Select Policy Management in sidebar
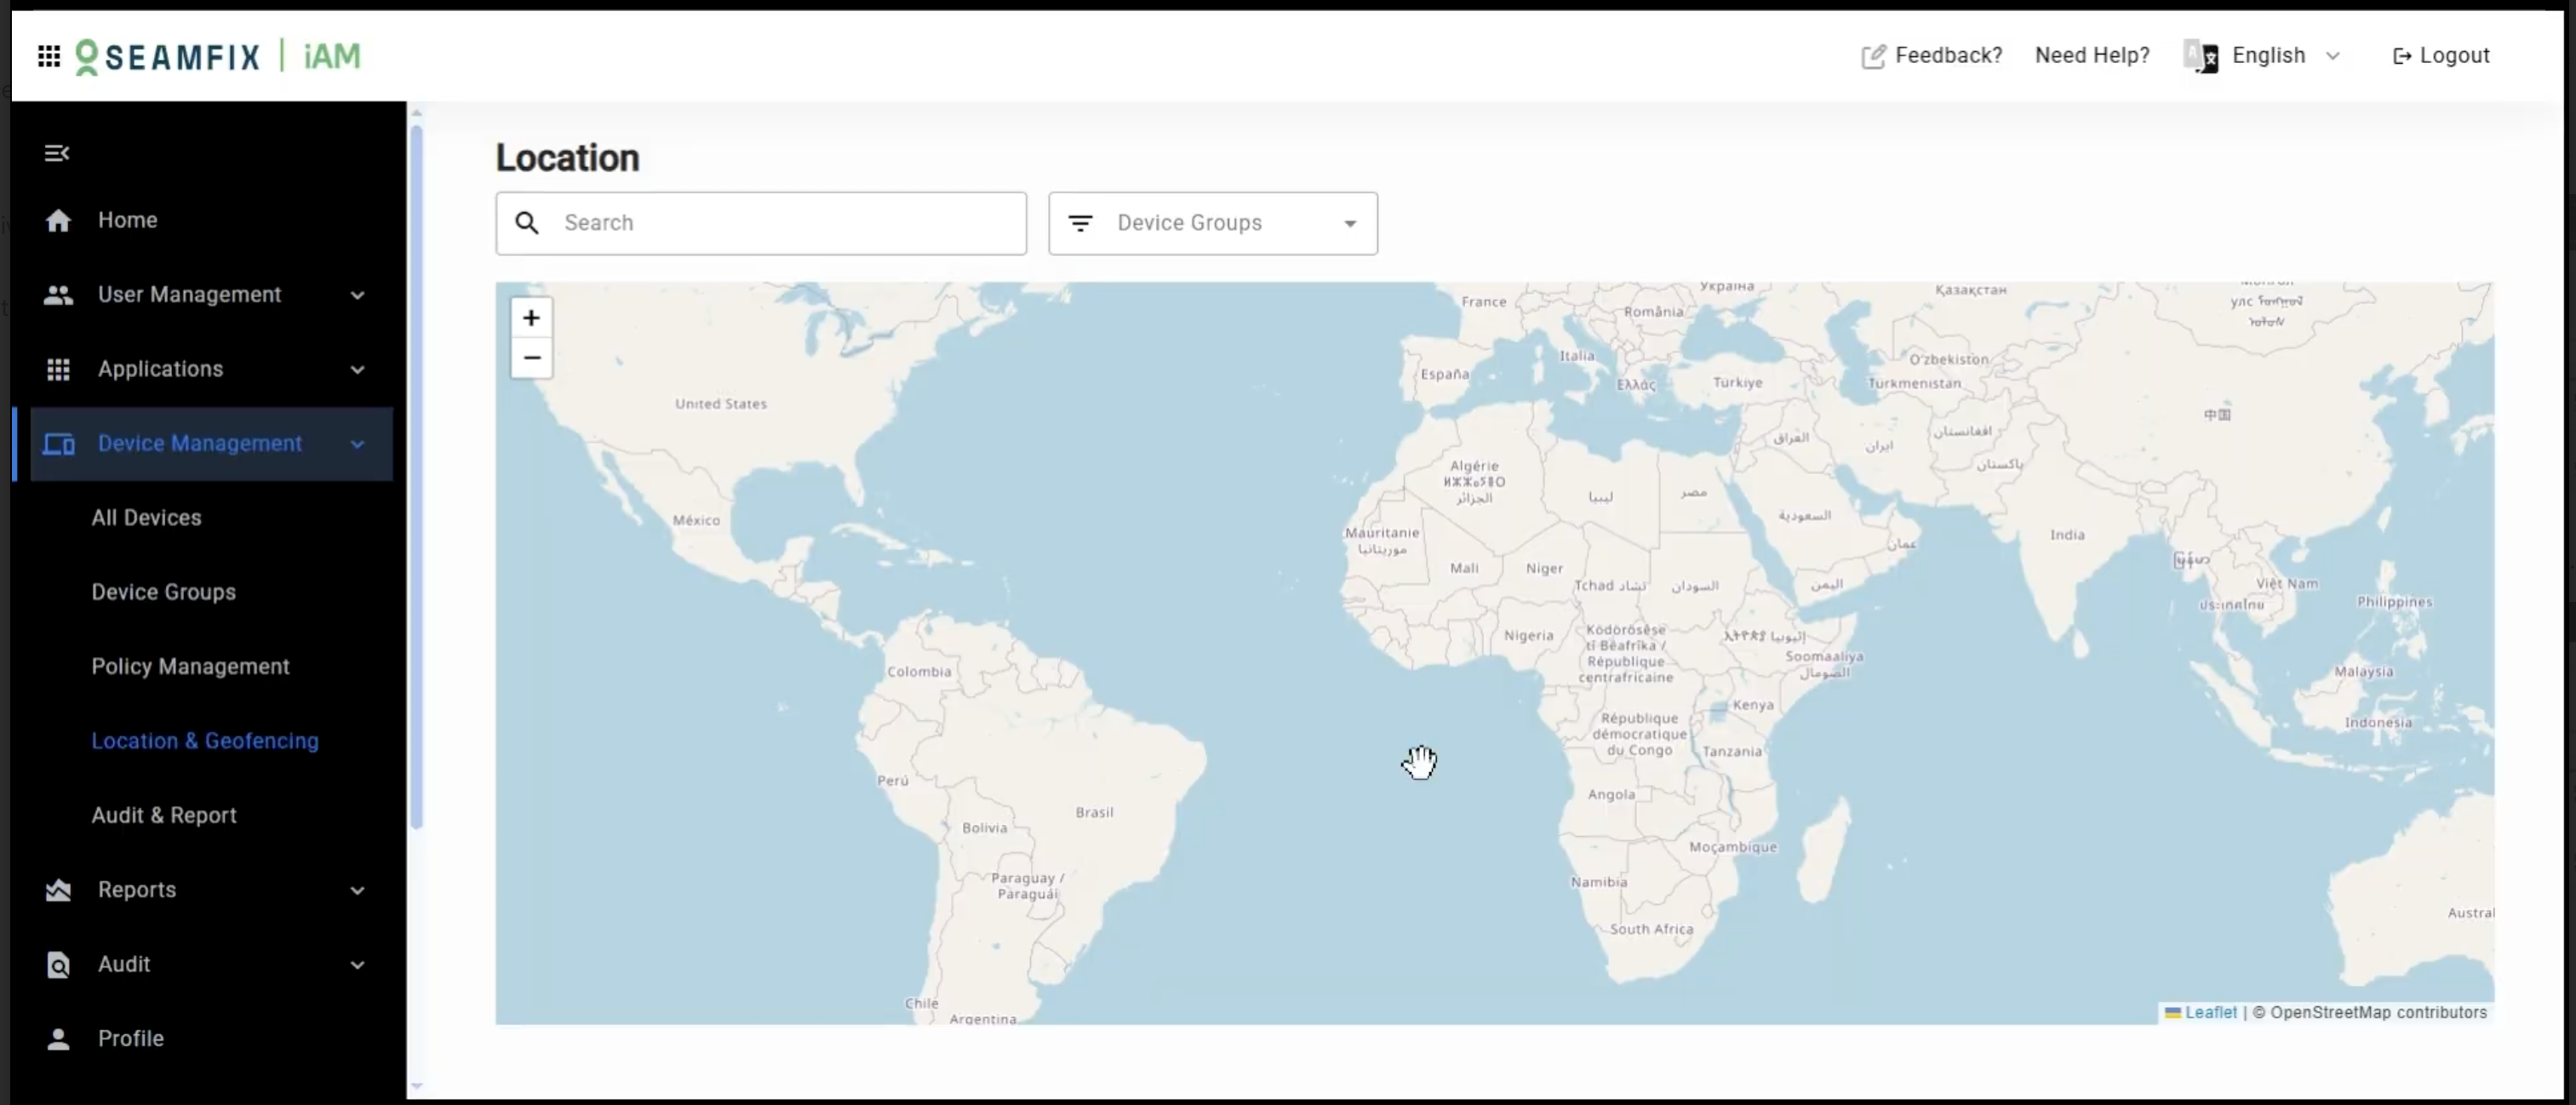The height and width of the screenshot is (1105, 2576). [190, 667]
